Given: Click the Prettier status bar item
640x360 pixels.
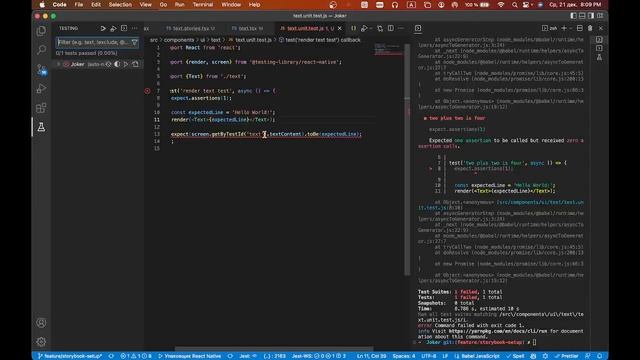Looking at the screenshot, I should coord(567,356).
